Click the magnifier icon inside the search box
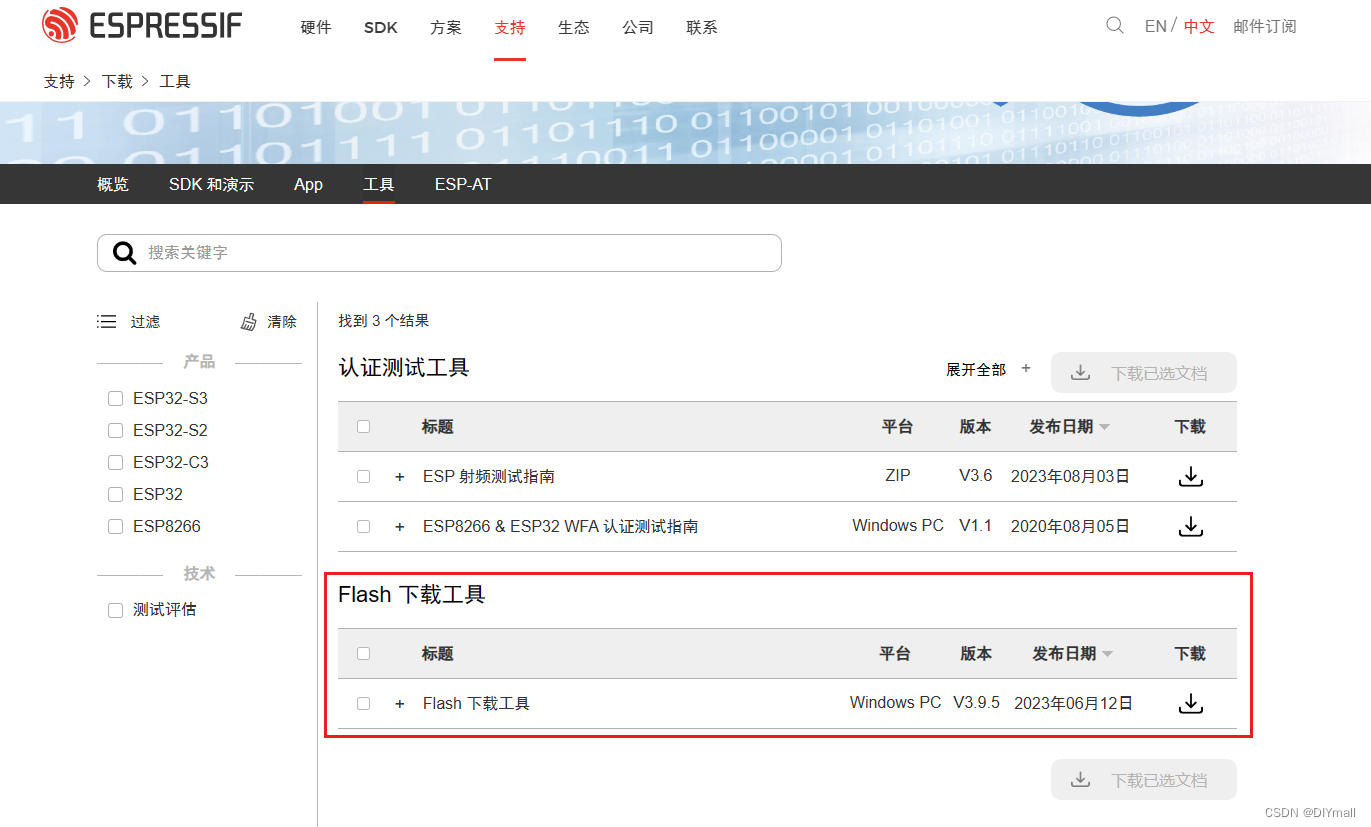 [124, 252]
